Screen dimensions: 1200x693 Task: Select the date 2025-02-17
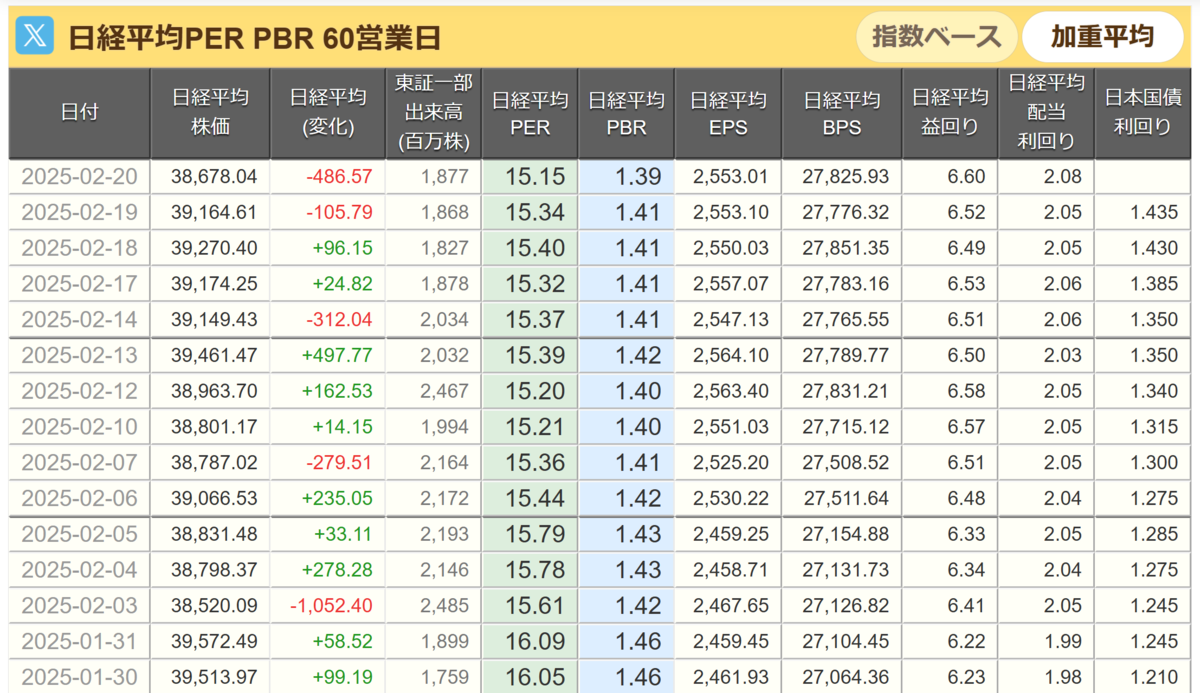pyautogui.click(x=79, y=284)
